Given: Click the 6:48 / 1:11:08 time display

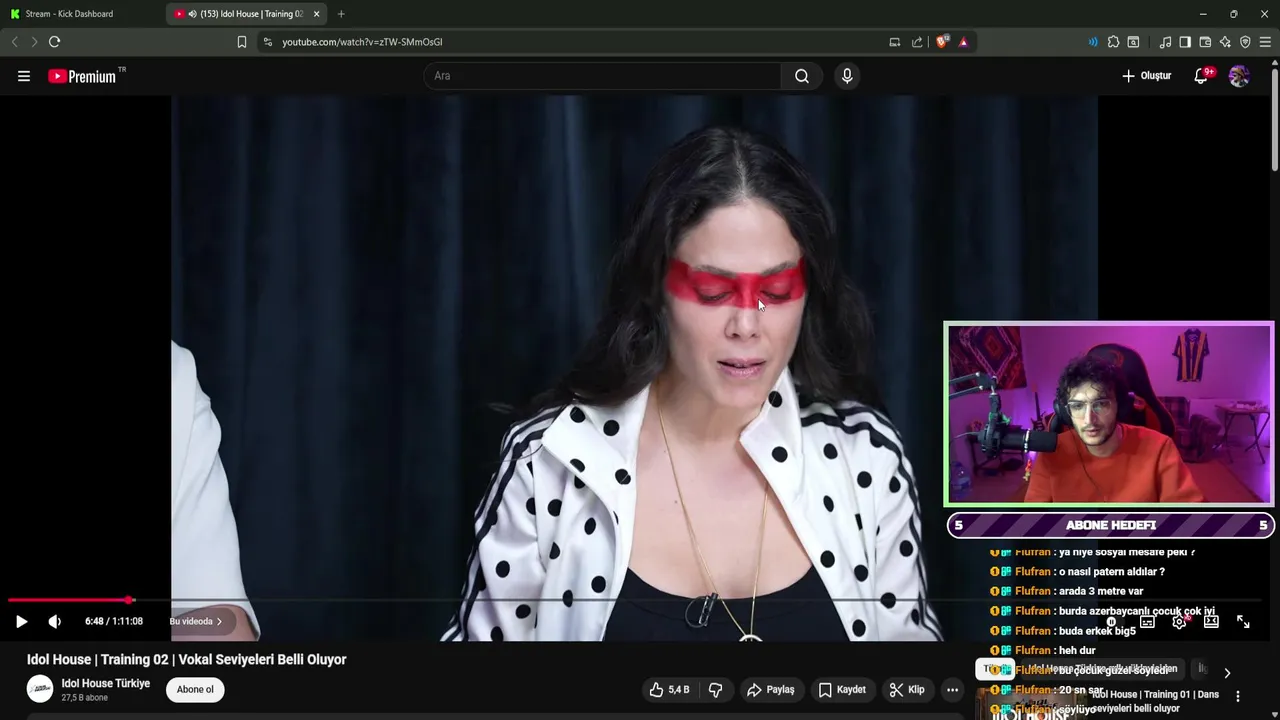Looking at the screenshot, I should pyautogui.click(x=114, y=621).
